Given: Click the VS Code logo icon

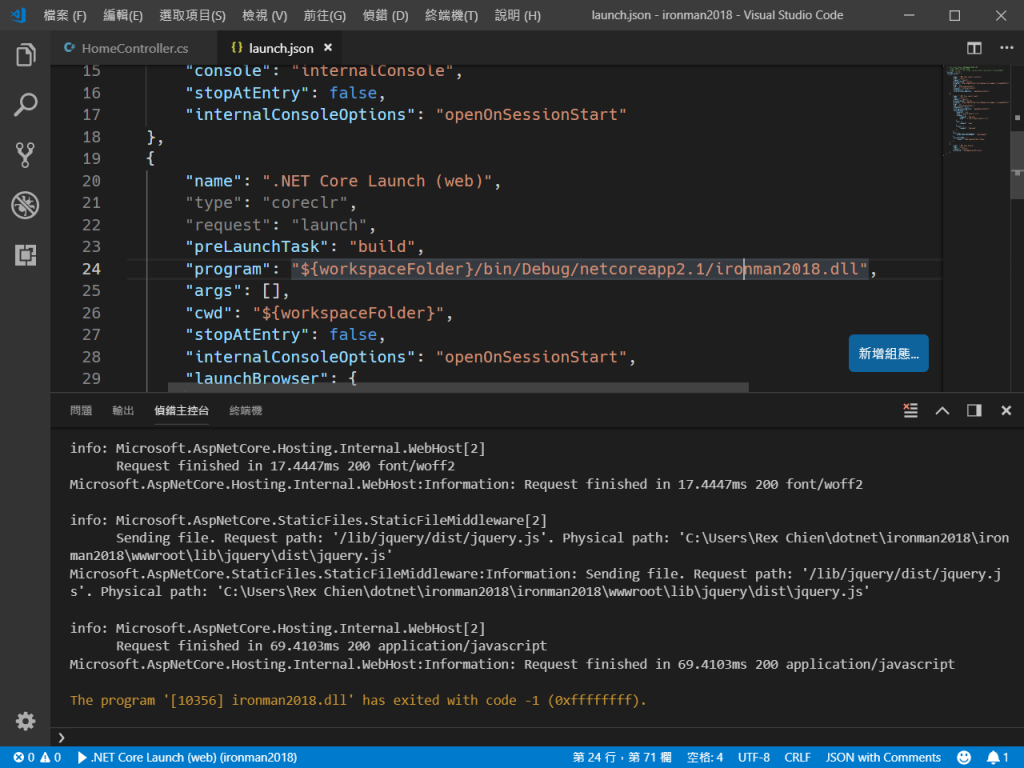Looking at the screenshot, I should pyautogui.click(x=18, y=15).
